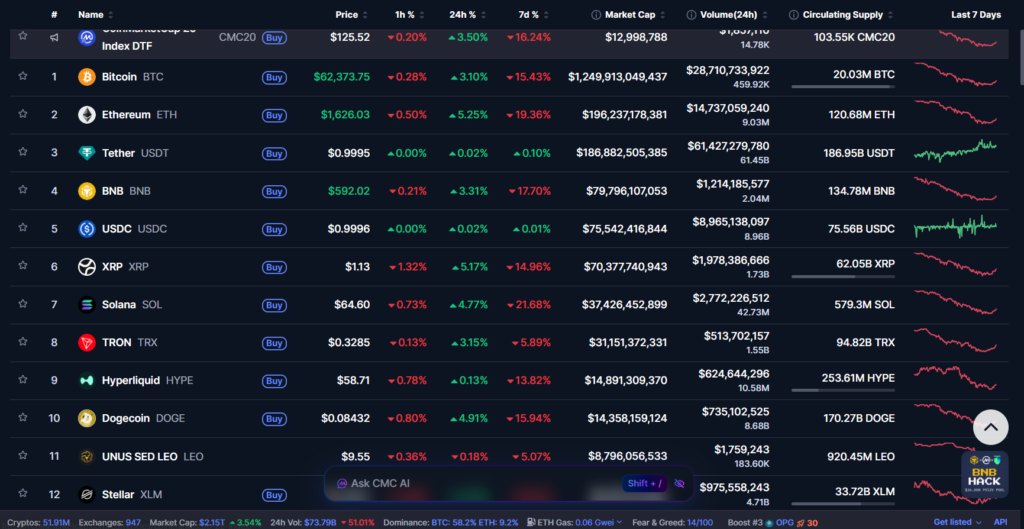Open the BNB HACK promo banner
Viewport: 1024px width, 529px height.
click(x=984, y=474)
